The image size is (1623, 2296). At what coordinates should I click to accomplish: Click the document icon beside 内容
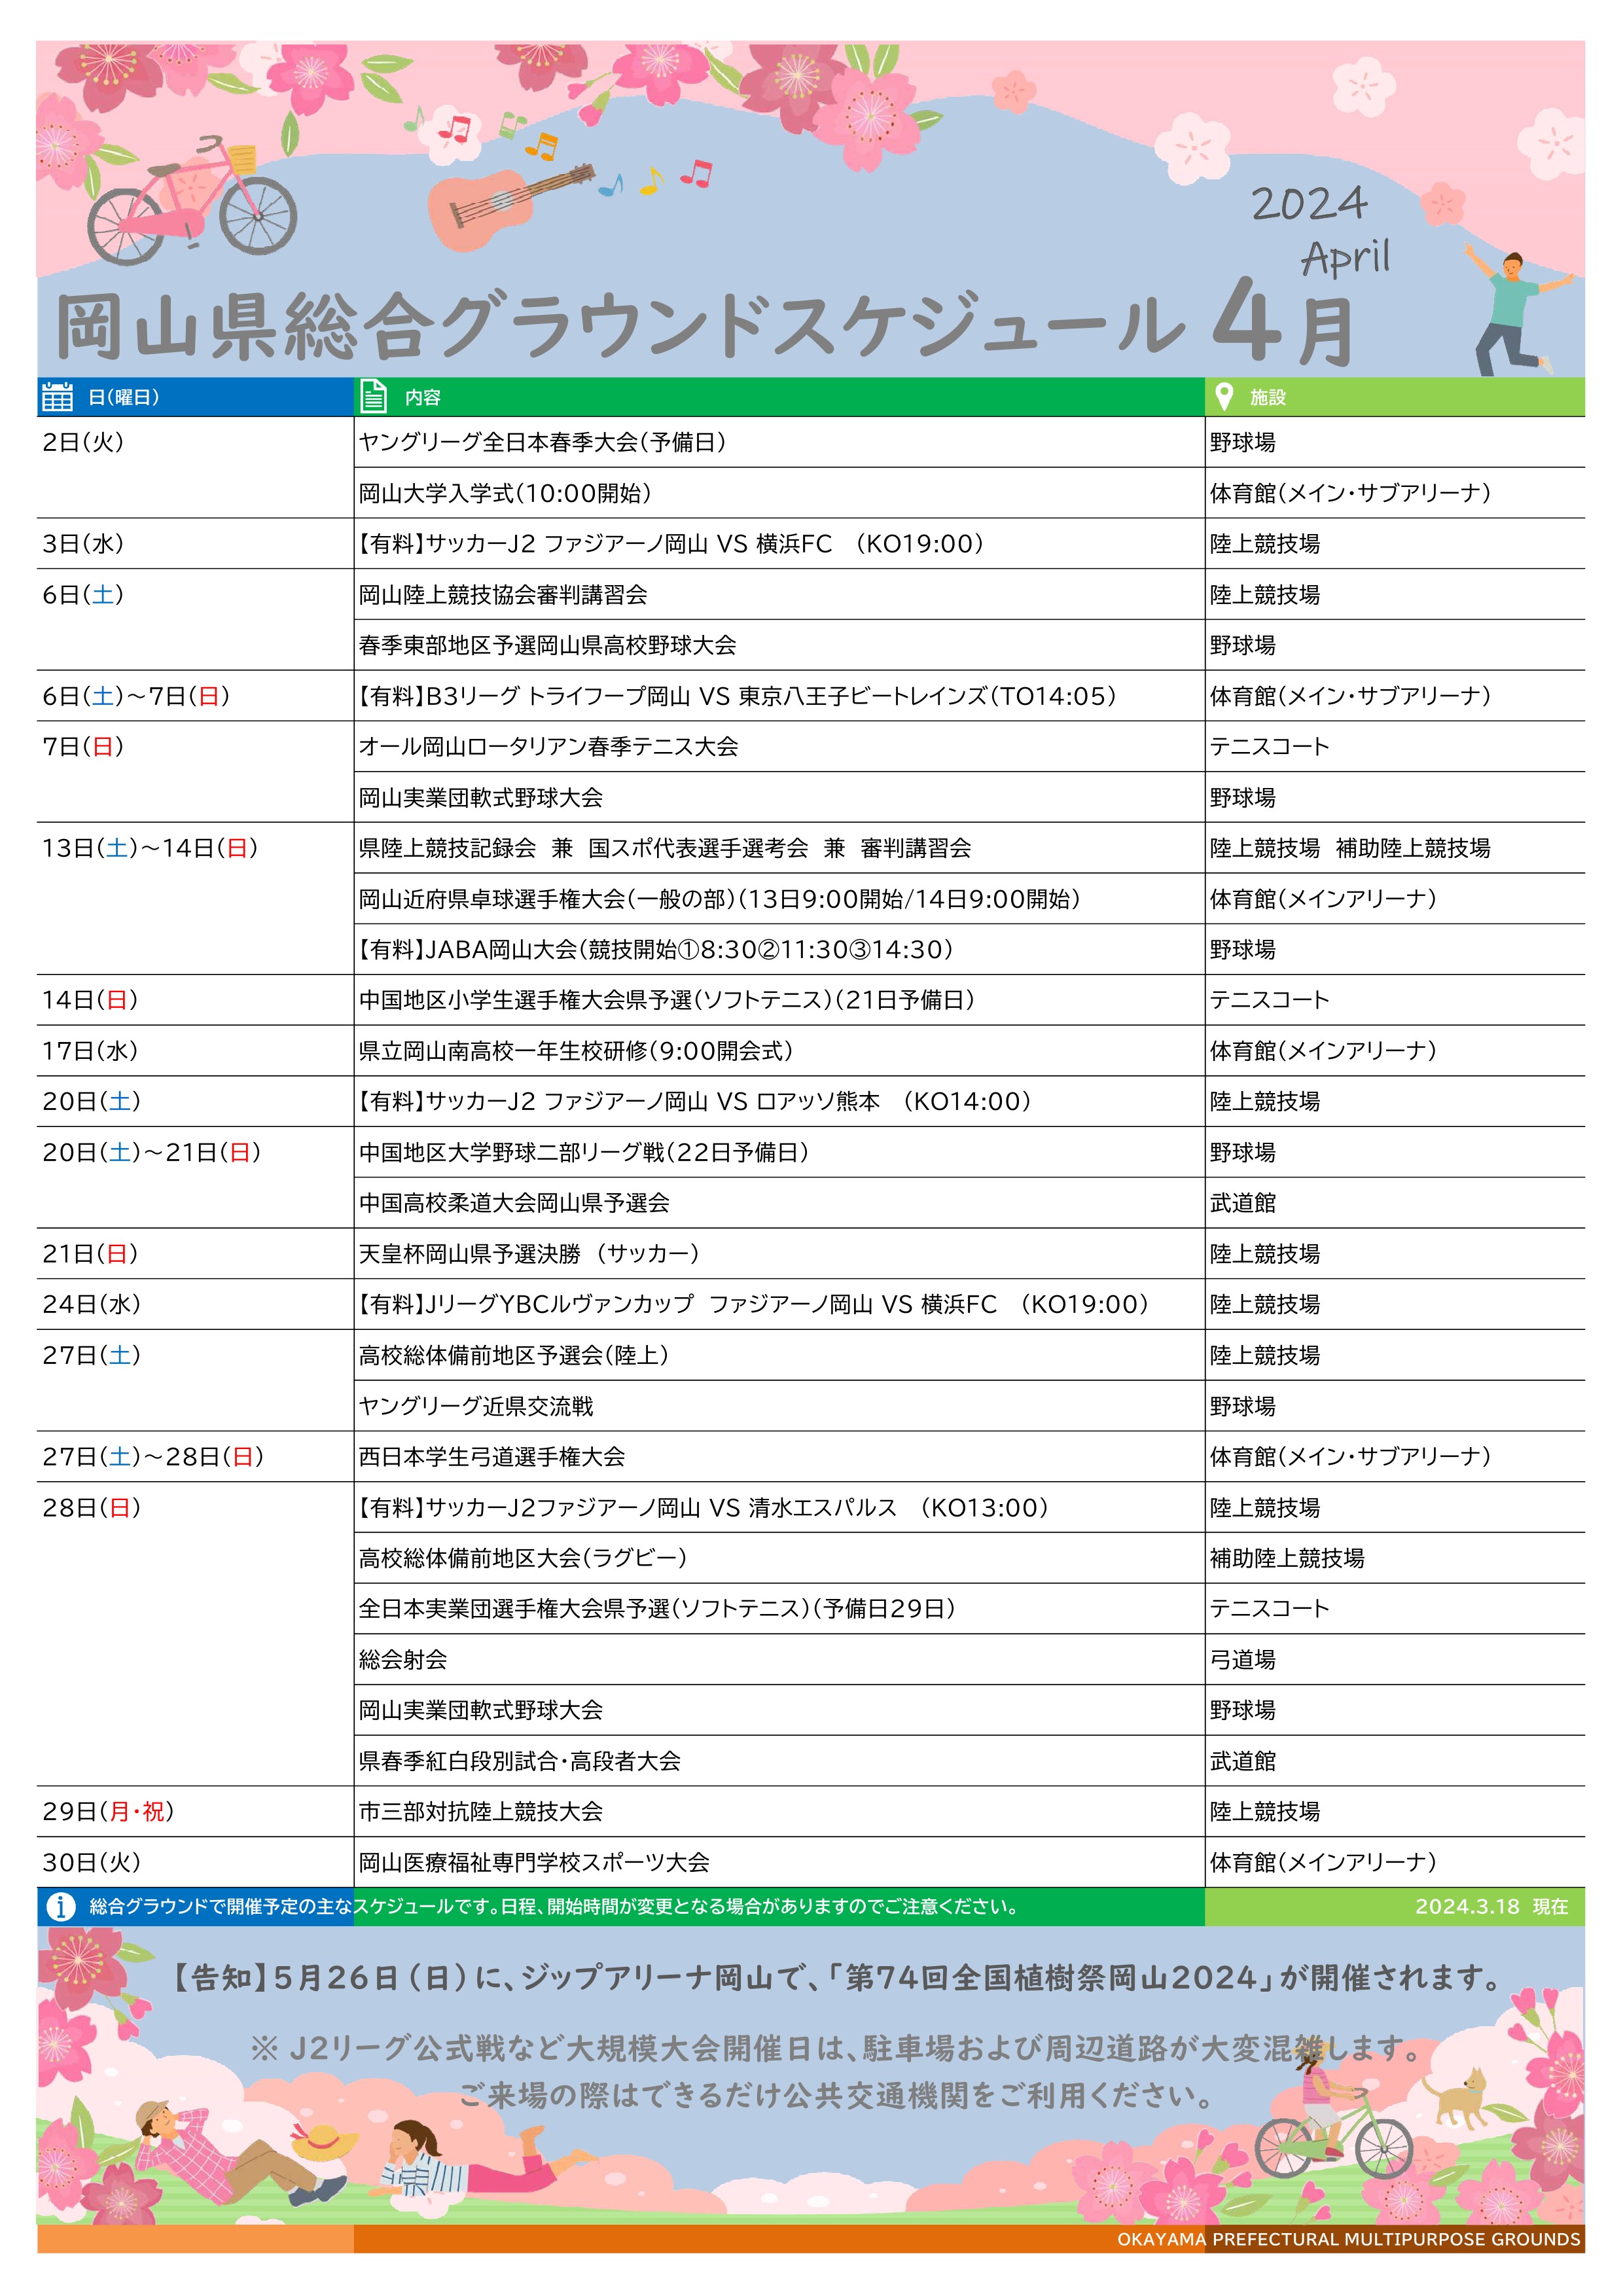click(373, 397)
